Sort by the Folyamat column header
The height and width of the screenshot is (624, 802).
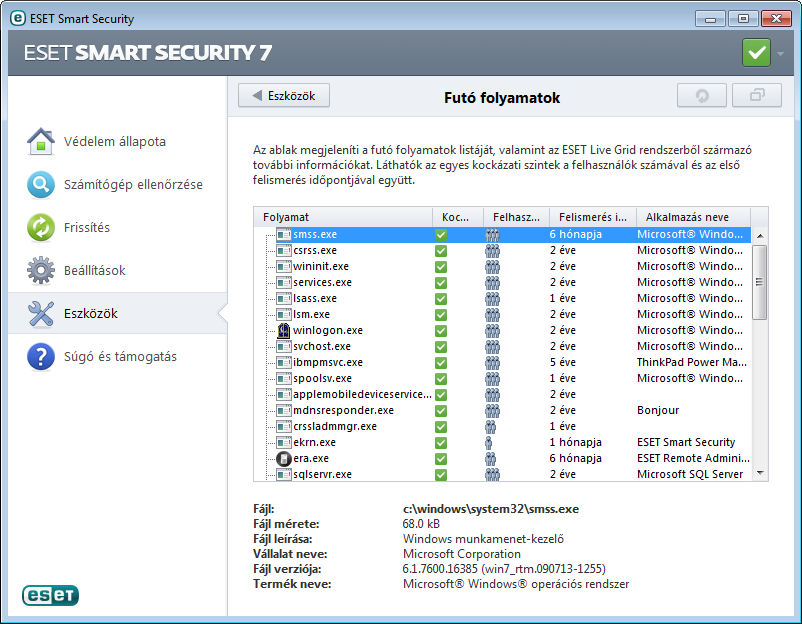[x=343, y=217]
